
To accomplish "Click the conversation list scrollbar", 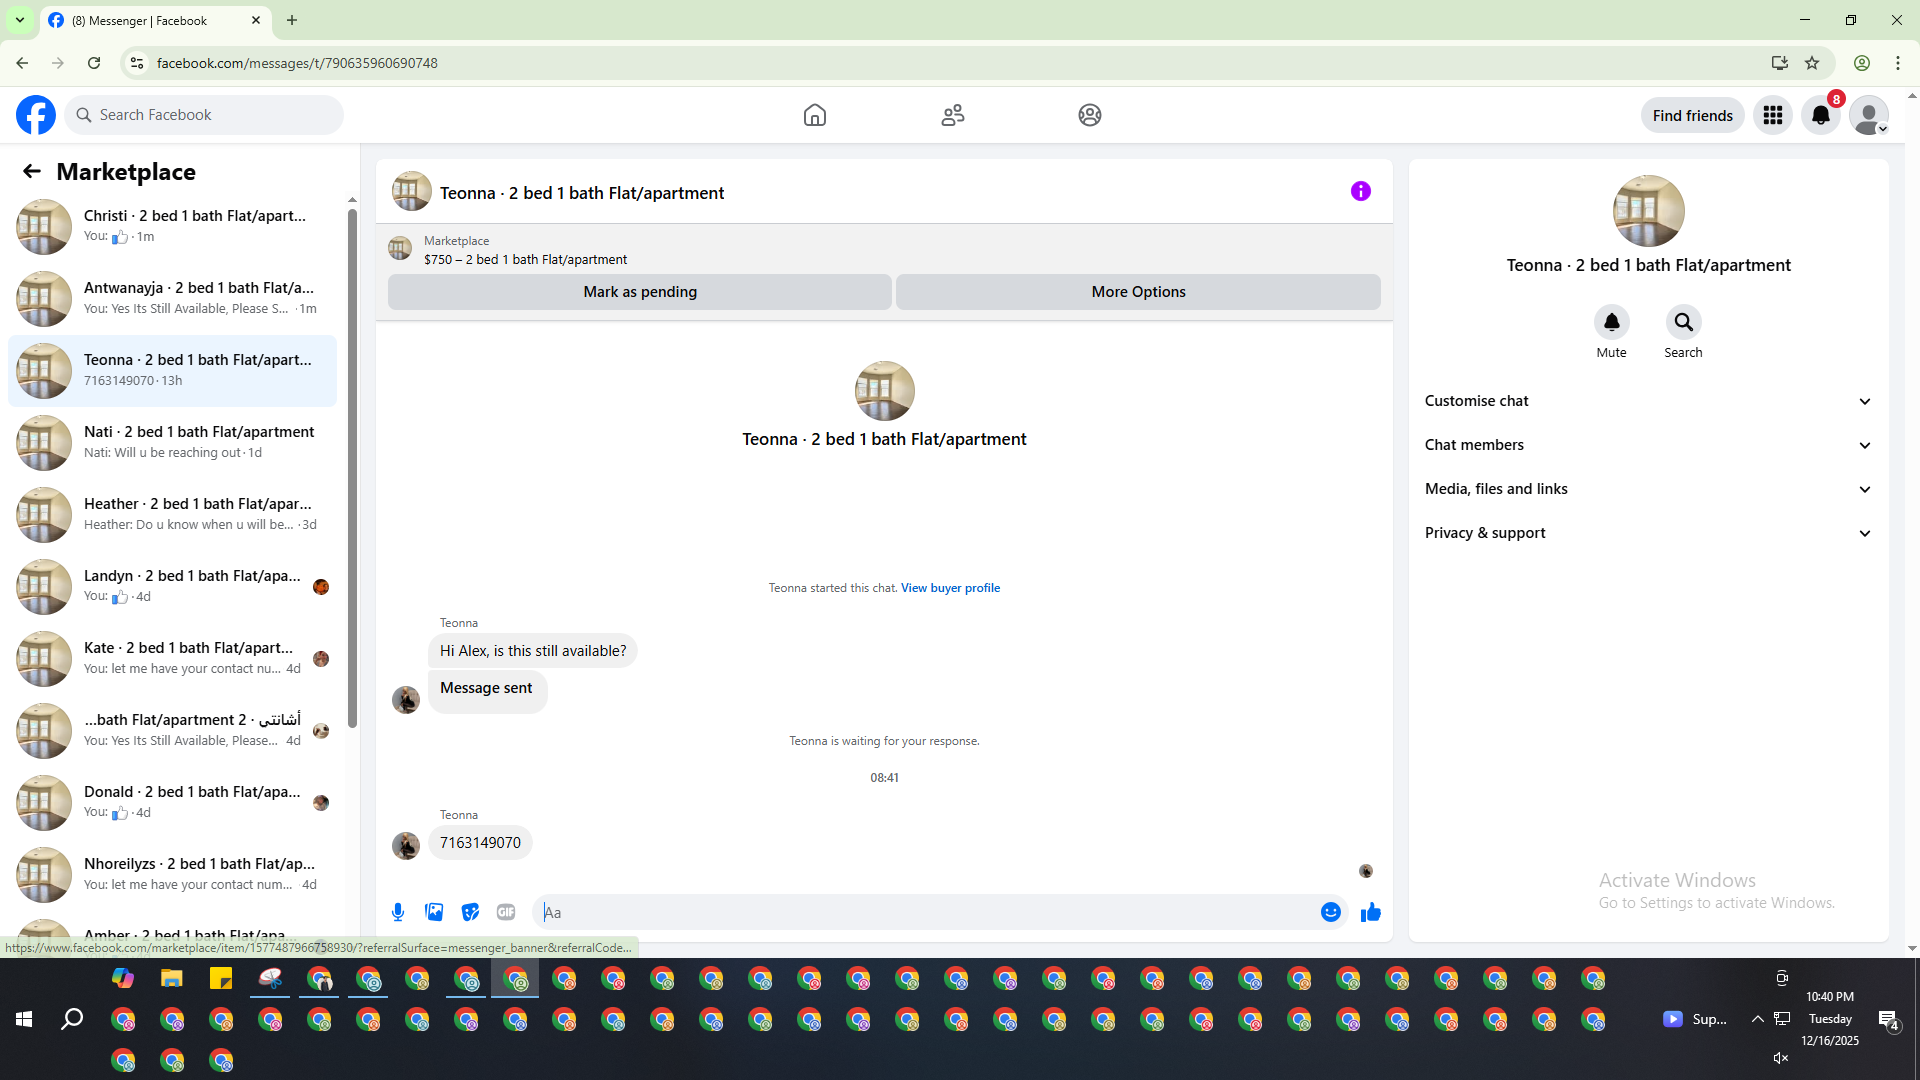I will pyautogui.click(x=352, y=470).
